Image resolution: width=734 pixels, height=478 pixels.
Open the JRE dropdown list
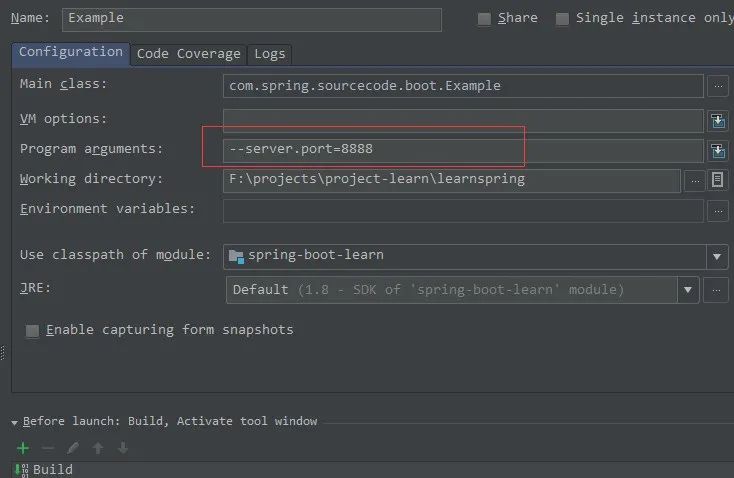coord(688,291)
